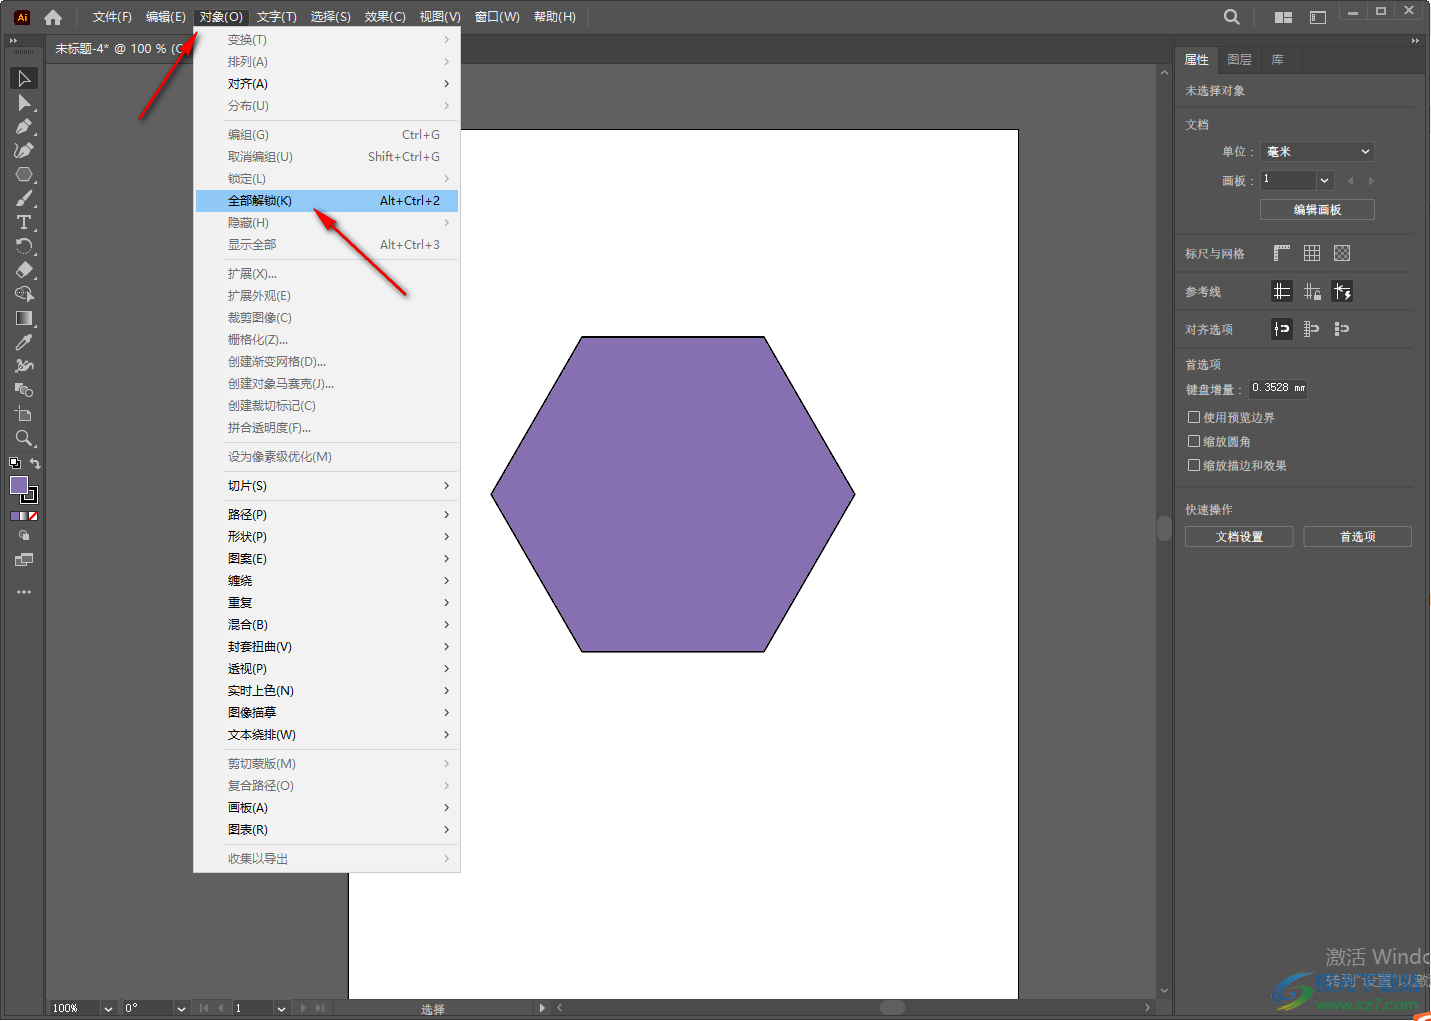Open the 效果(C) menu
Viewport: 1431px width, 1021px height.
click(385, 17)
